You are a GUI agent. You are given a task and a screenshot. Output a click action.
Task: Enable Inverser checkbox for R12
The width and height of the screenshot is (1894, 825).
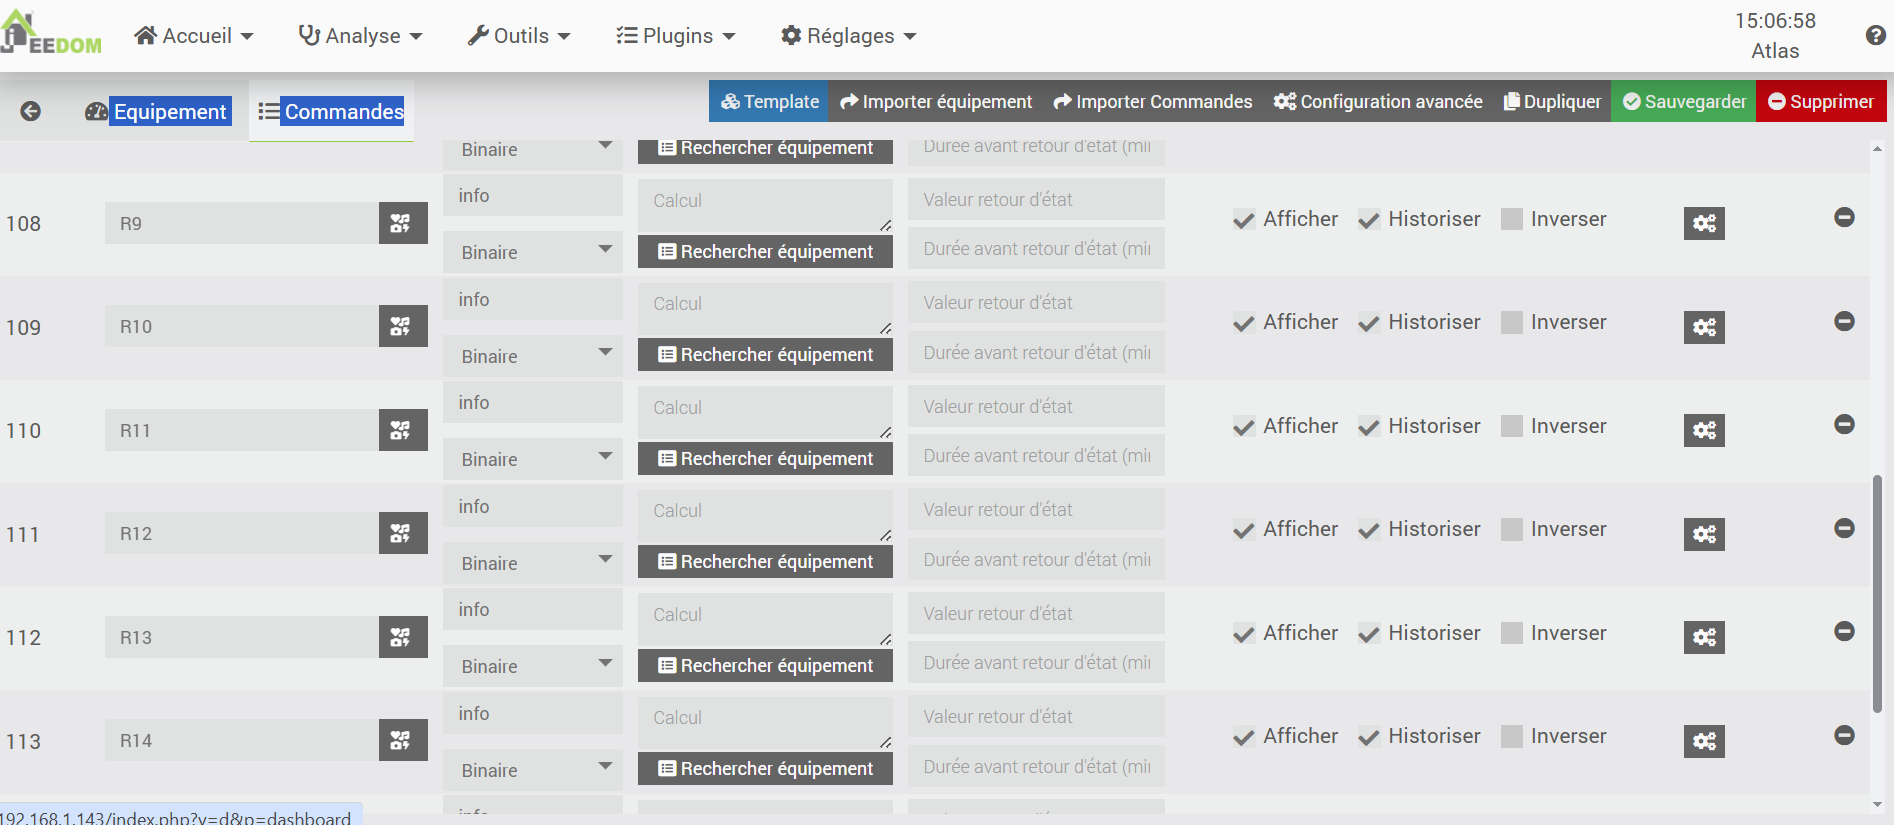(1512, 529)
